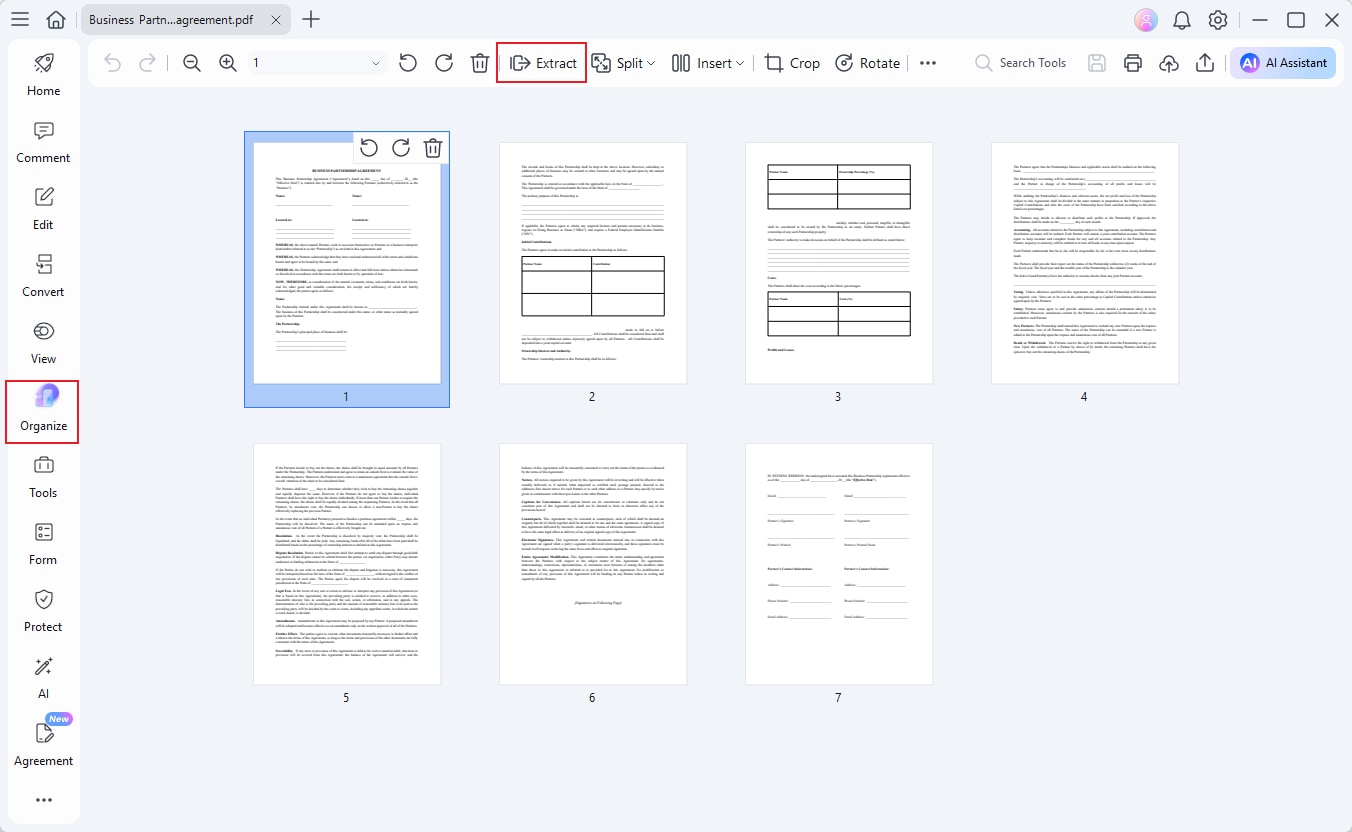Open AI in the sidebar
Image resolution: width=1352 pixels, height=832 pixels.
[43, 678]
